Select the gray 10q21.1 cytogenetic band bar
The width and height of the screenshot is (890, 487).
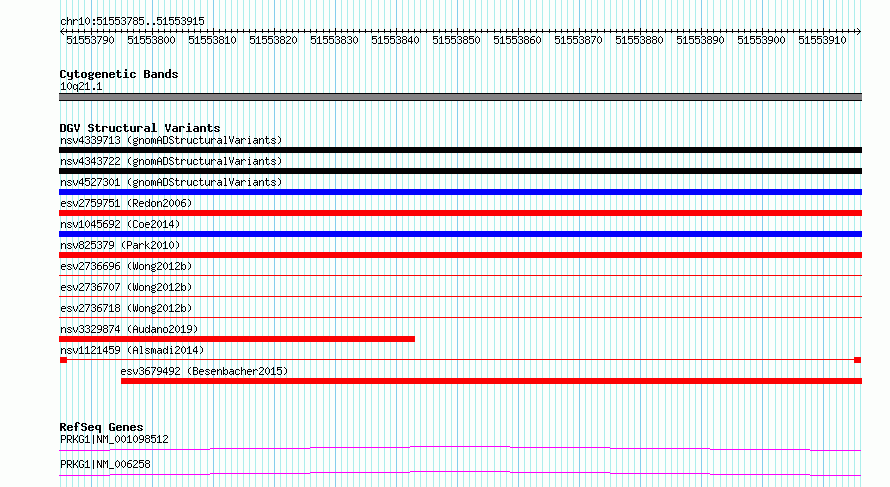pos(460,97)
